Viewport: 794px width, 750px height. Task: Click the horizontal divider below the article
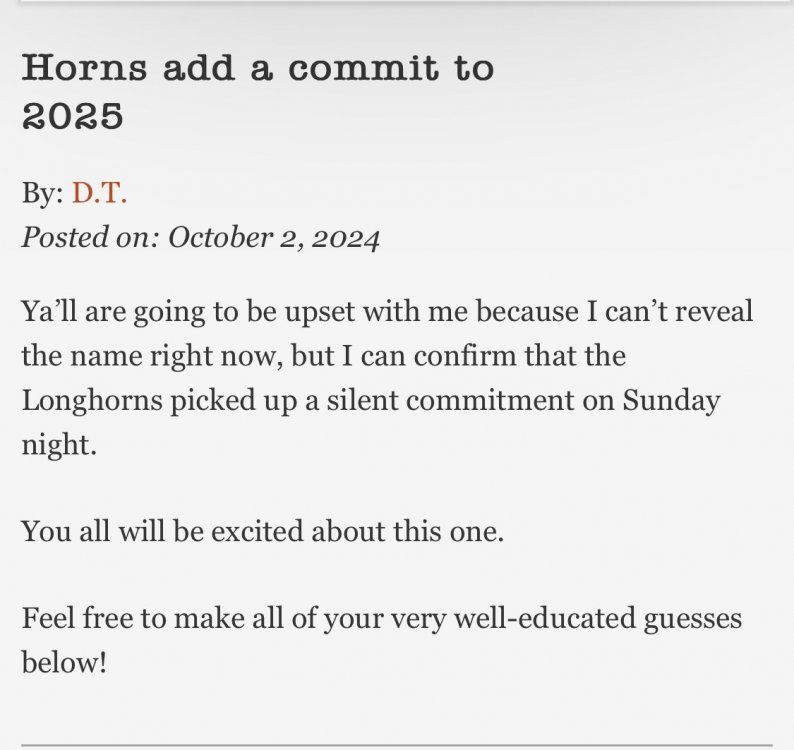tap(397, 745)
